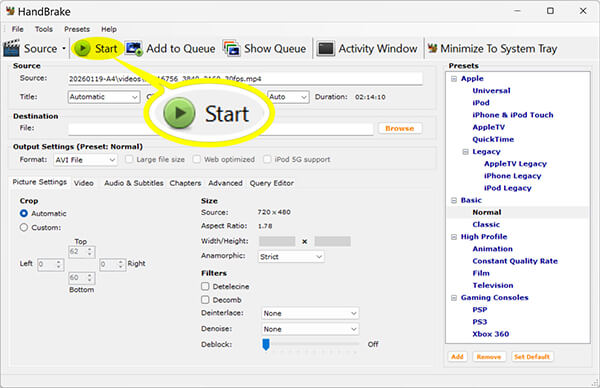The height and width of the screenshot is (388, 600).
Task: Click Minimize To System Tray icon
Action: (x=432, y=48)
